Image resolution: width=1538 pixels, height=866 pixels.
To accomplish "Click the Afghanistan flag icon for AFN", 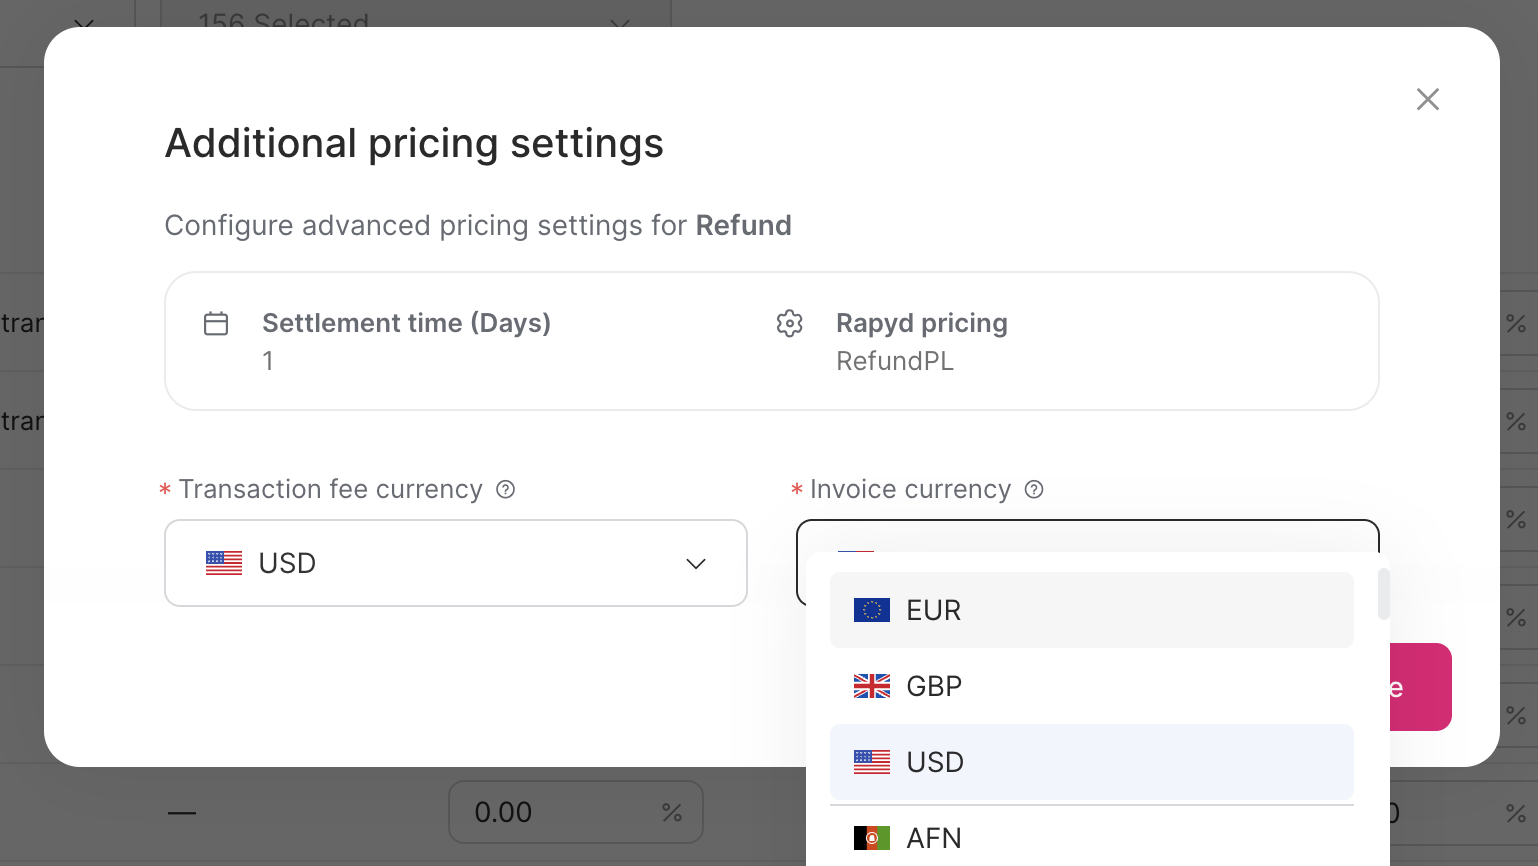I will coord(872,838).
